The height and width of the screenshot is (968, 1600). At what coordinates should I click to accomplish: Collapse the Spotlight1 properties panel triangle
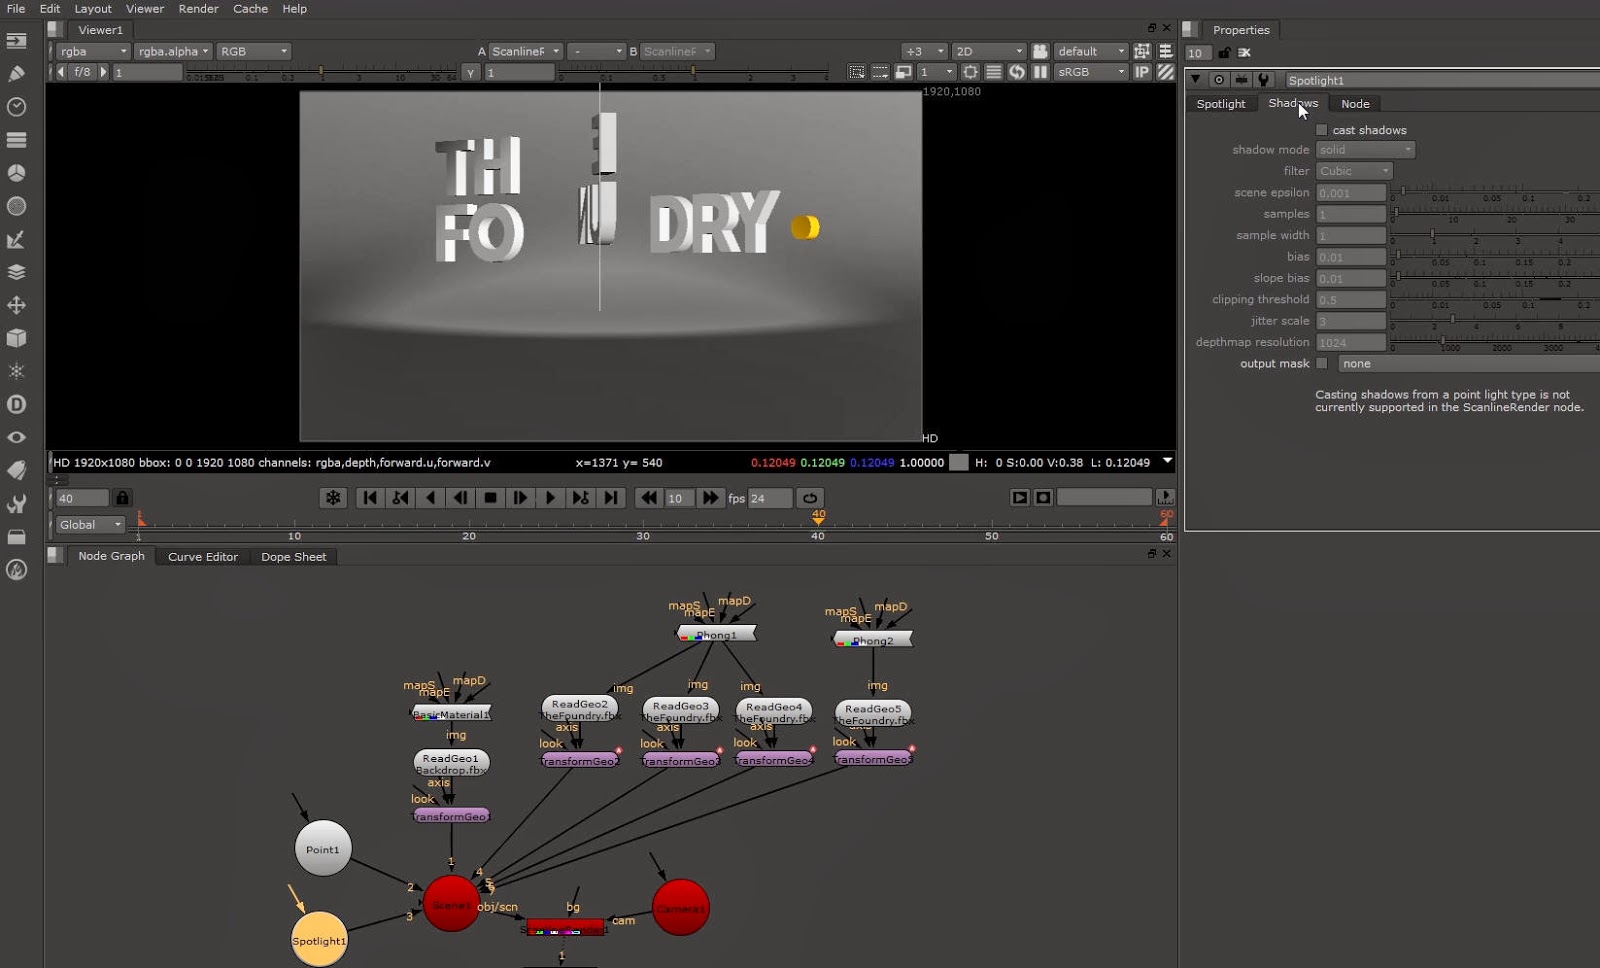pos(1195,80)
